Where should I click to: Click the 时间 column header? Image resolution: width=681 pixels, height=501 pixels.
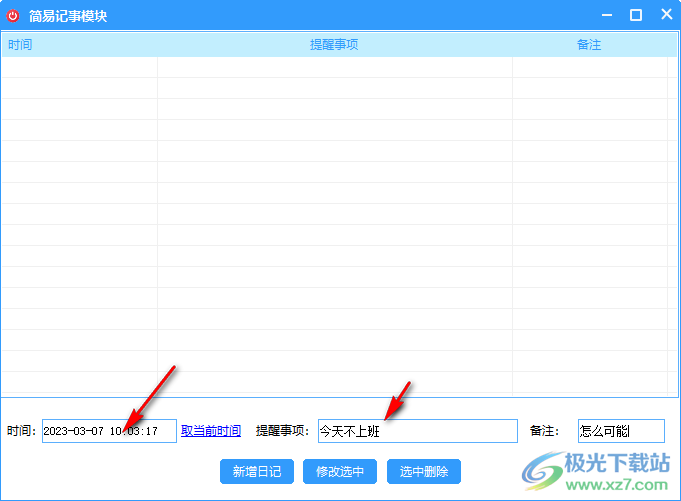tap(20, 45)
